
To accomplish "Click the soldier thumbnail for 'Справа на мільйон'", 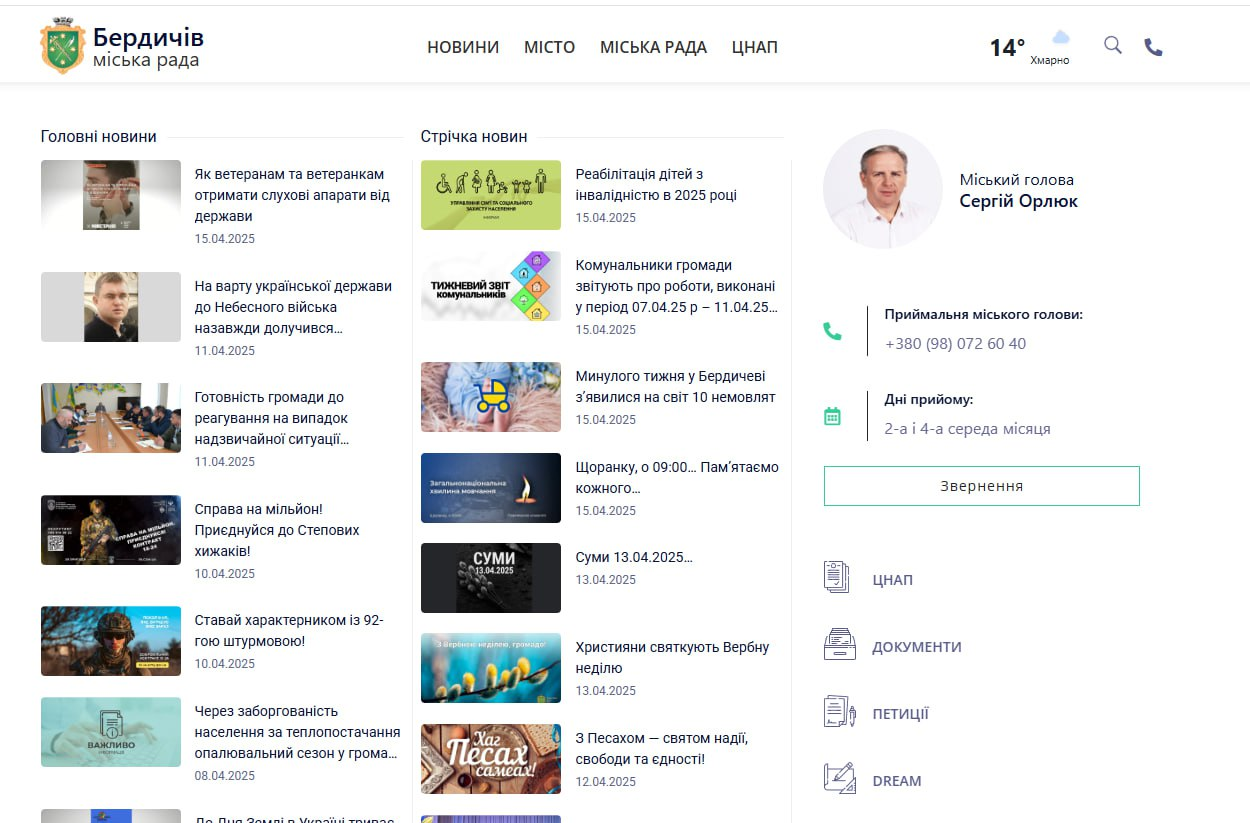I will point(111,530).
